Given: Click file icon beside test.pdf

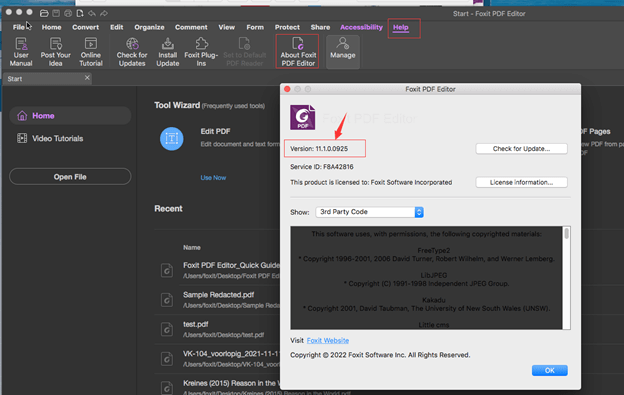Looking at the screenshot, I should click(x=167, y=329).
